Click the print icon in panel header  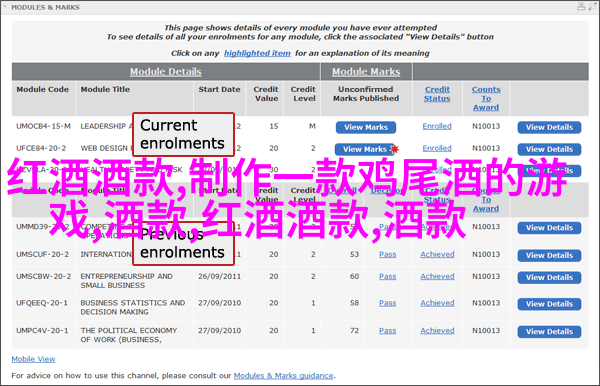point(581,7)
